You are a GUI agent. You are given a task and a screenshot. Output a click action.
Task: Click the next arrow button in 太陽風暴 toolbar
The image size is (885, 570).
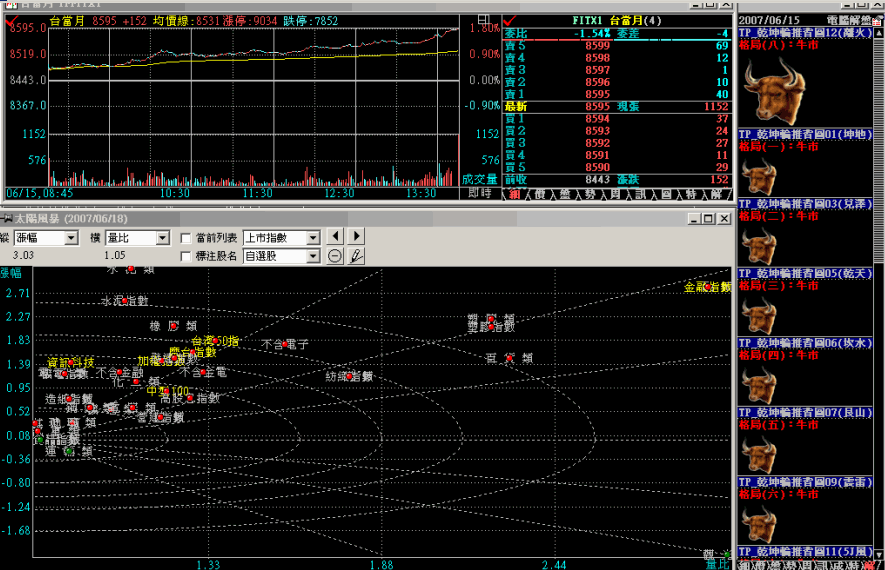pyautogui.click(x=357, y=236)
